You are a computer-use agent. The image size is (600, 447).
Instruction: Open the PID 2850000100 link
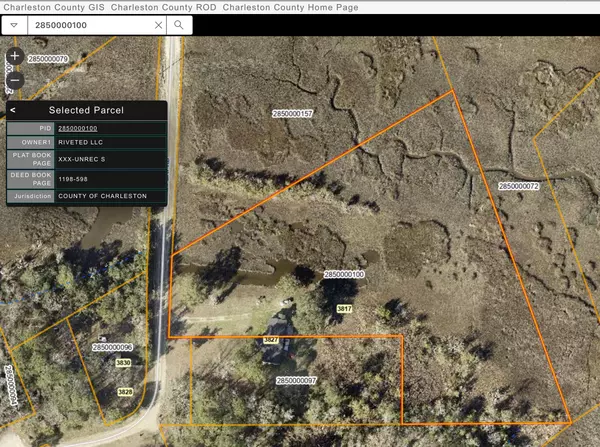78,129
